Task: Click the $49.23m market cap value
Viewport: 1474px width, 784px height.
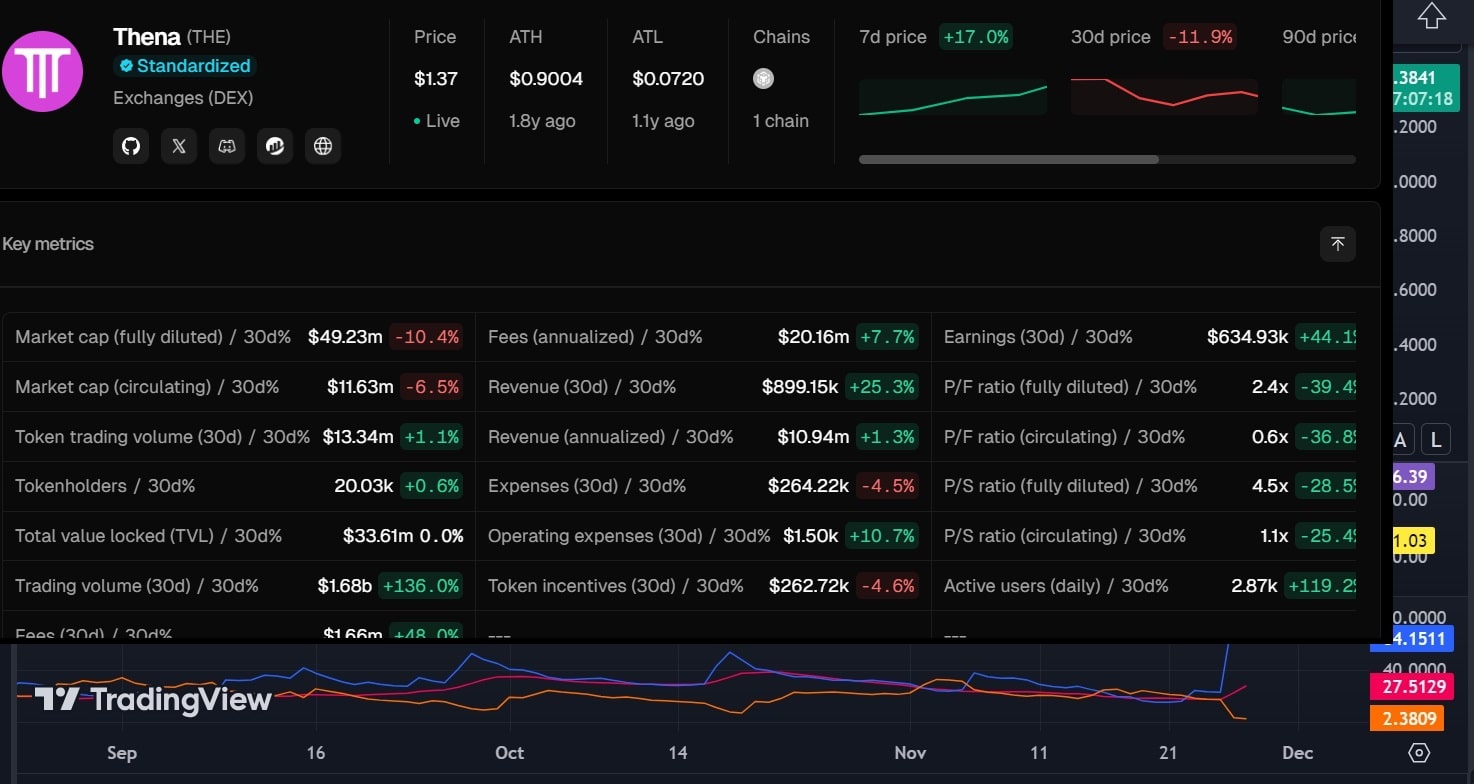Action: coord(345,337)
